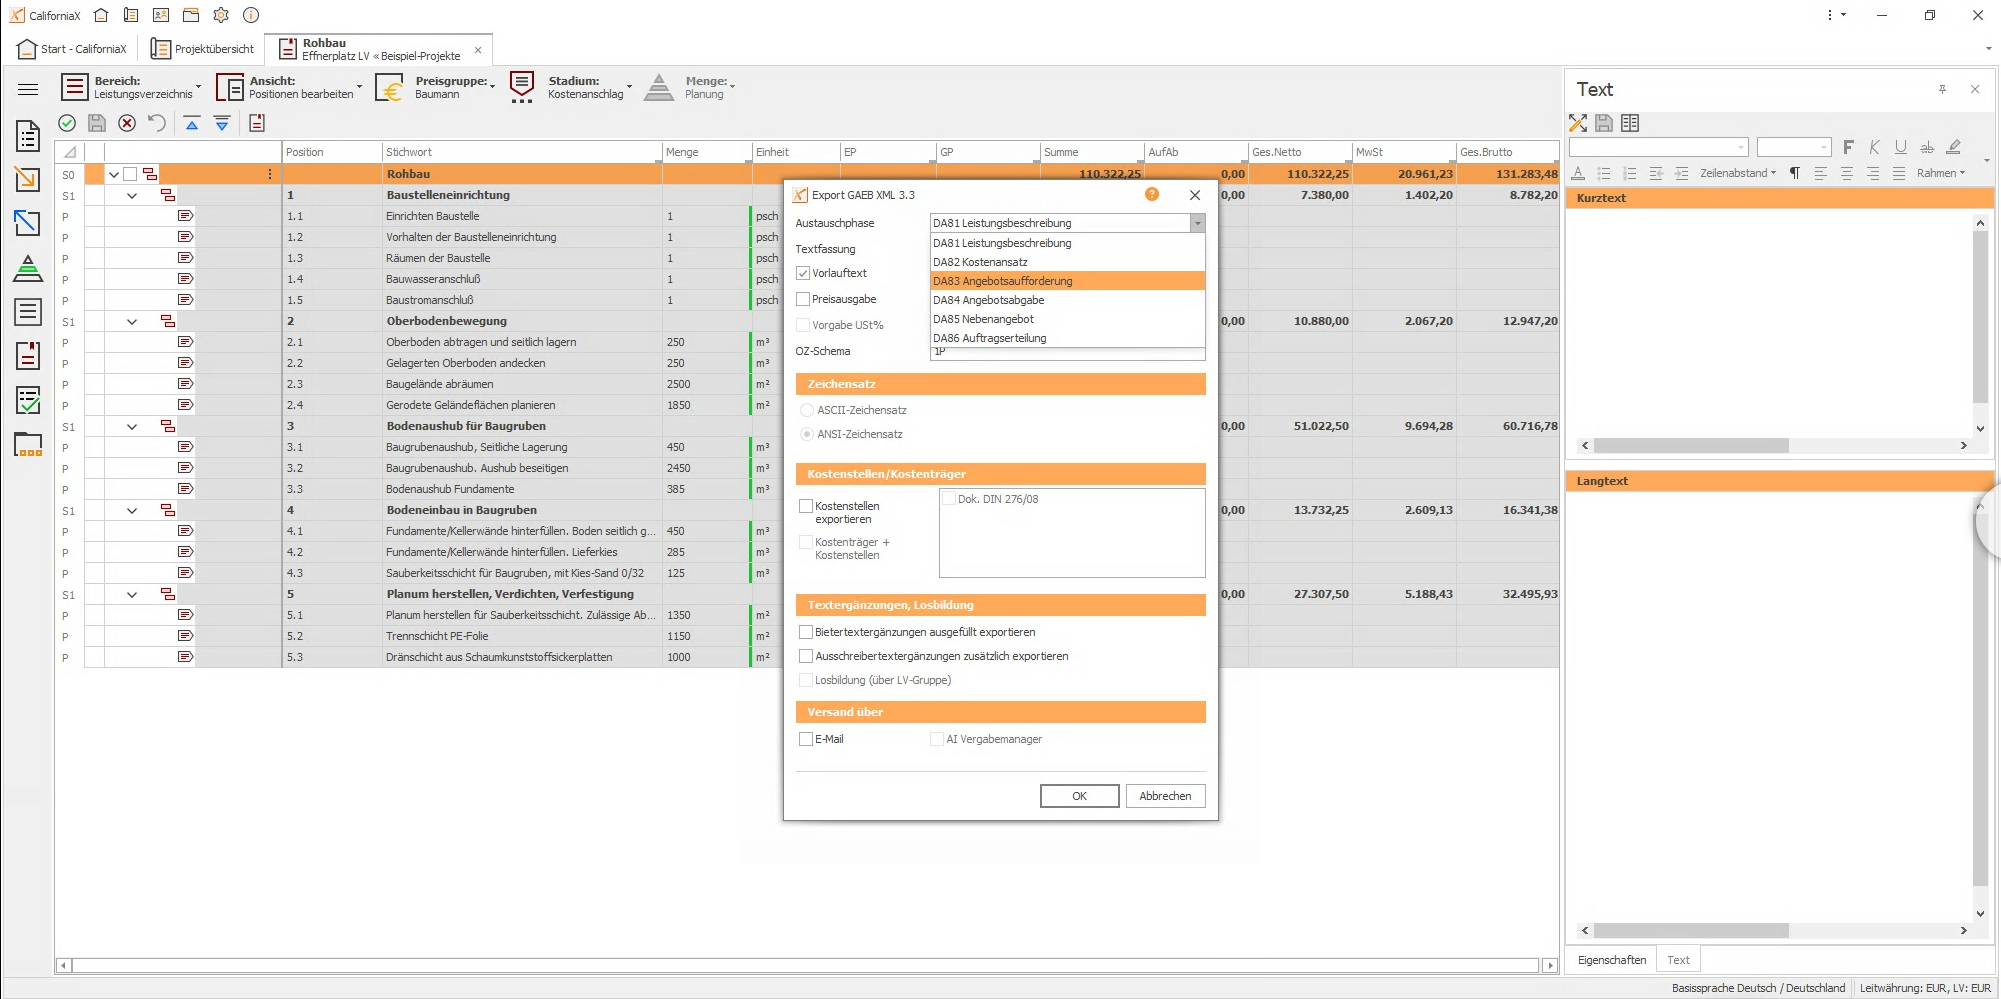The height and width of the screenshot is (999, 2001).
Task: Click the Kurztext horizontal scrollbar
Action: [1690, 446]
